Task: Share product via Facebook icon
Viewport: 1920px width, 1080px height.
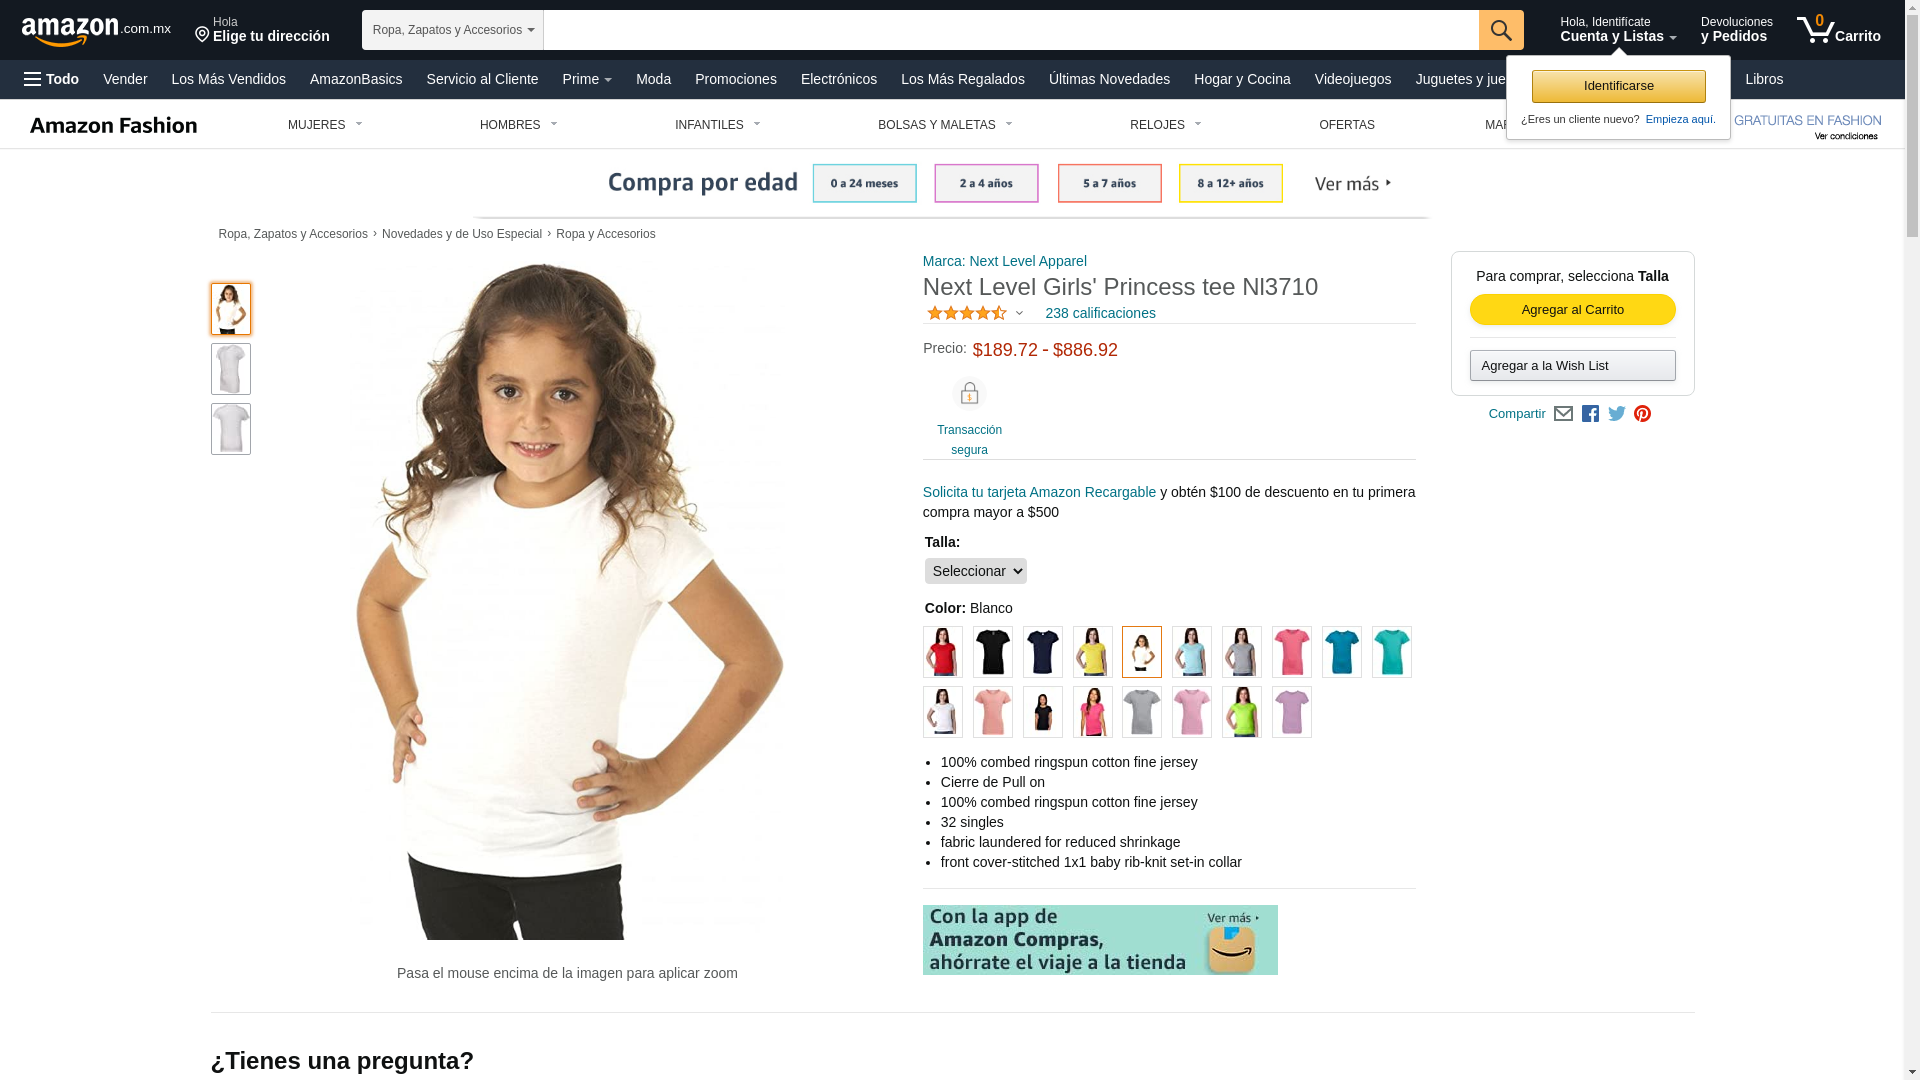Action: pos(1590,414)
